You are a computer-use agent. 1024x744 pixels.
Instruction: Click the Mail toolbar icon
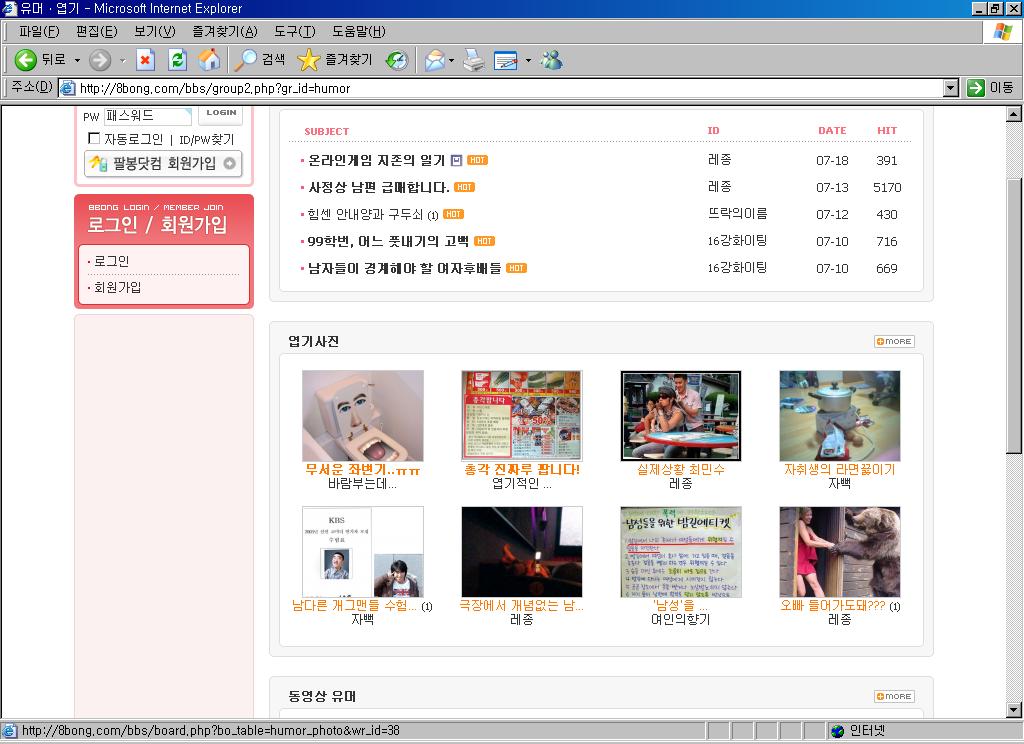coord(434,60)
